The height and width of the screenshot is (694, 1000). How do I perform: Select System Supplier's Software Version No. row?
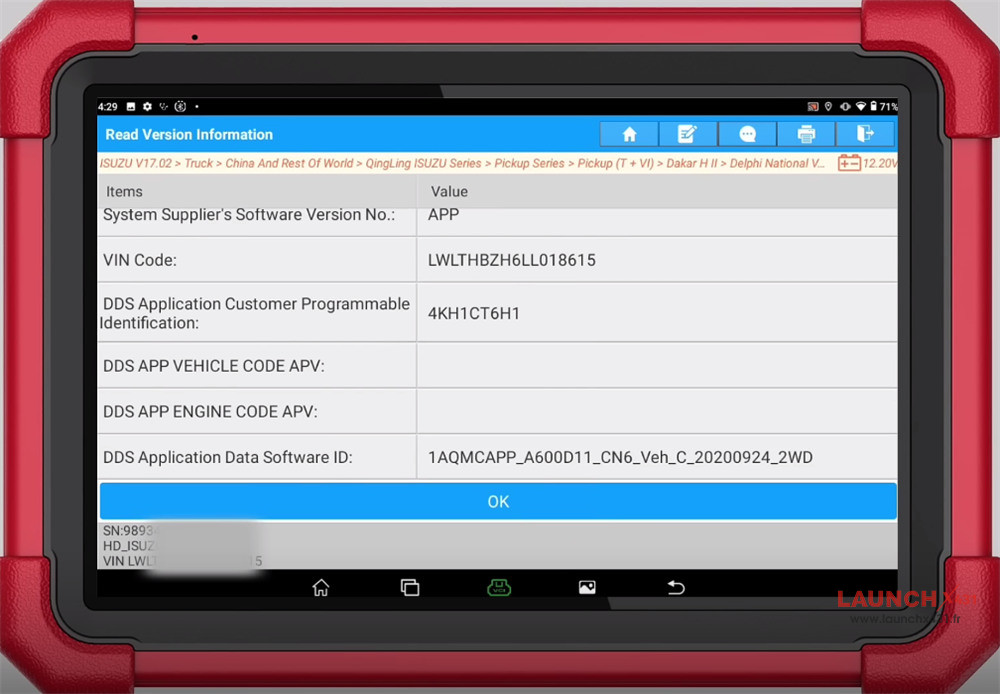click(497, 222)
